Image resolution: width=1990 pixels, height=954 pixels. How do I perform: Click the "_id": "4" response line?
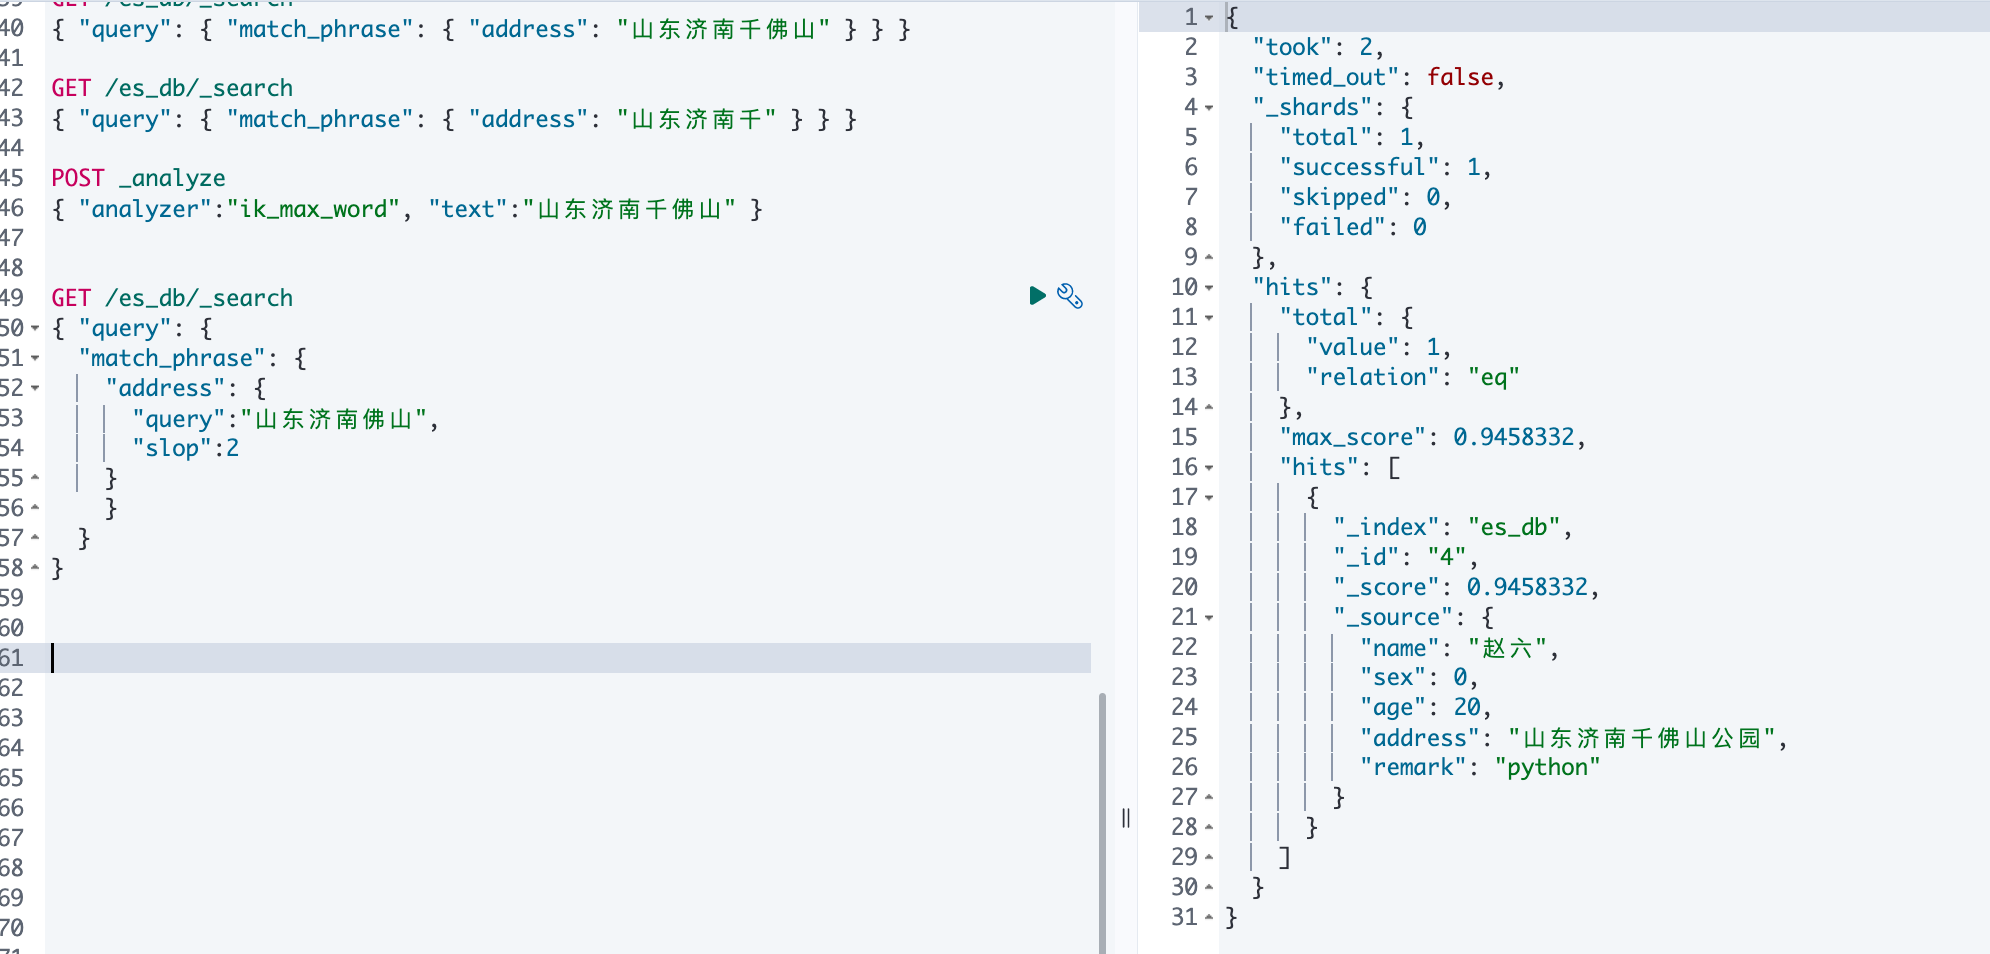pyautogui.click(x=1406, y=557)
